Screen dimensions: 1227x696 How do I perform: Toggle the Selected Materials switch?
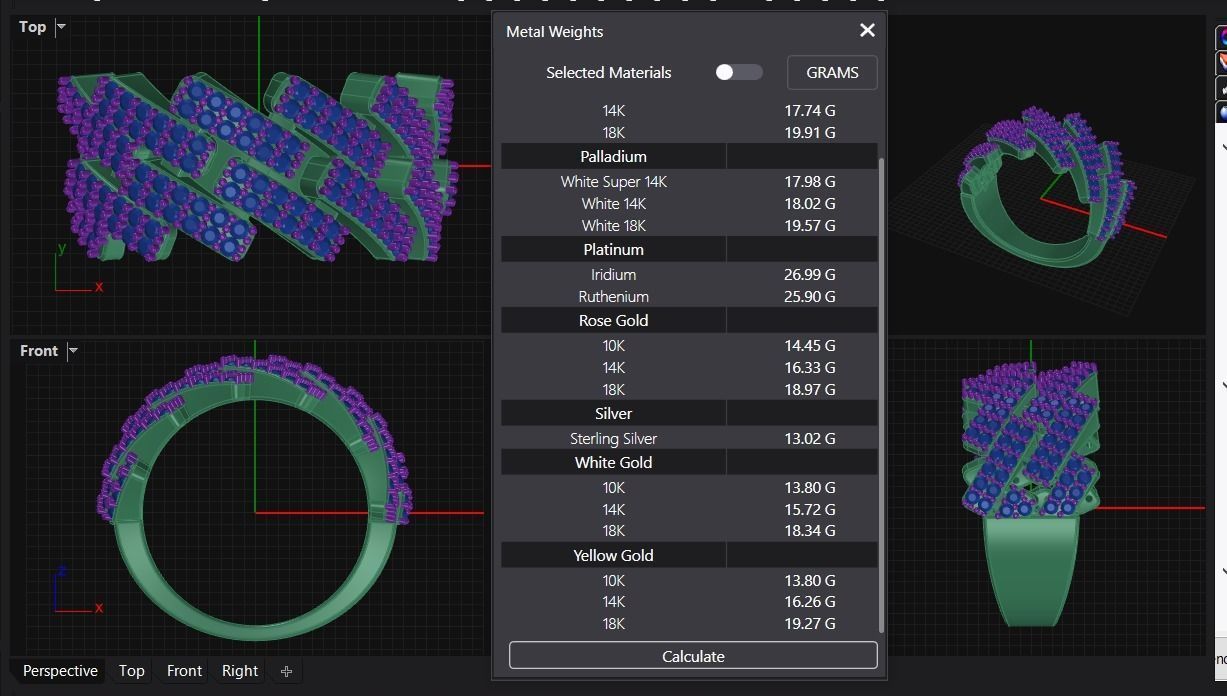[x=739, y=72]
